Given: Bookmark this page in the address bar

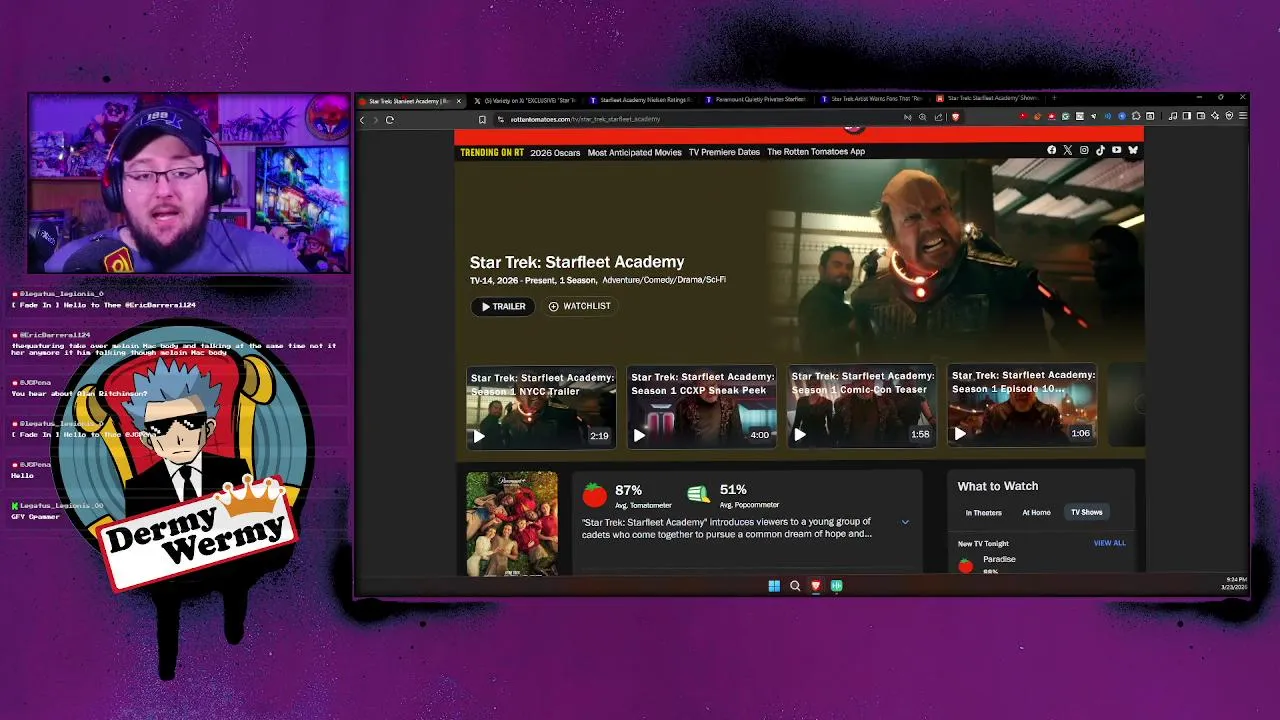Looking at the screenshot, I should (x=482, y=119).
